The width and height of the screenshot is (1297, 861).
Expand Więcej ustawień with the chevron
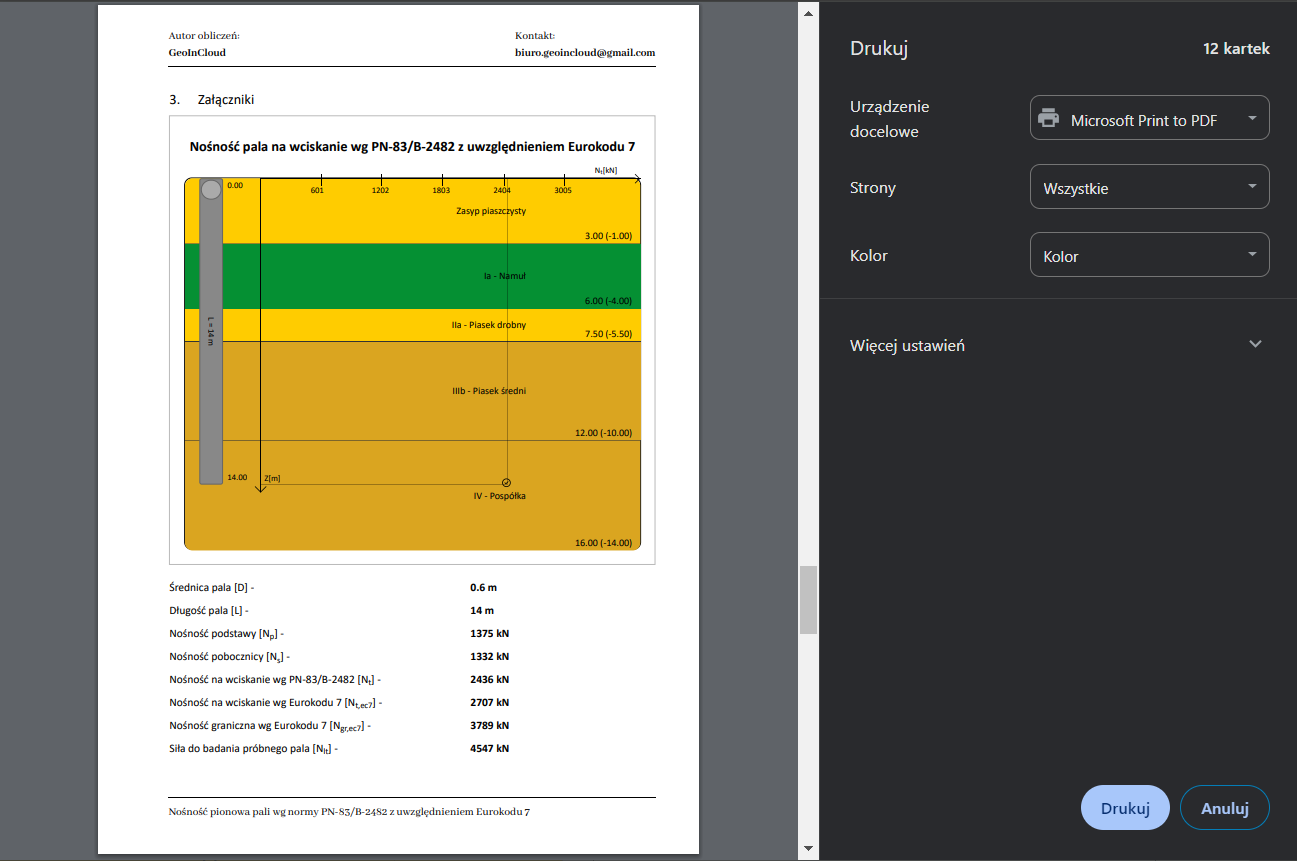[1256, 344]
